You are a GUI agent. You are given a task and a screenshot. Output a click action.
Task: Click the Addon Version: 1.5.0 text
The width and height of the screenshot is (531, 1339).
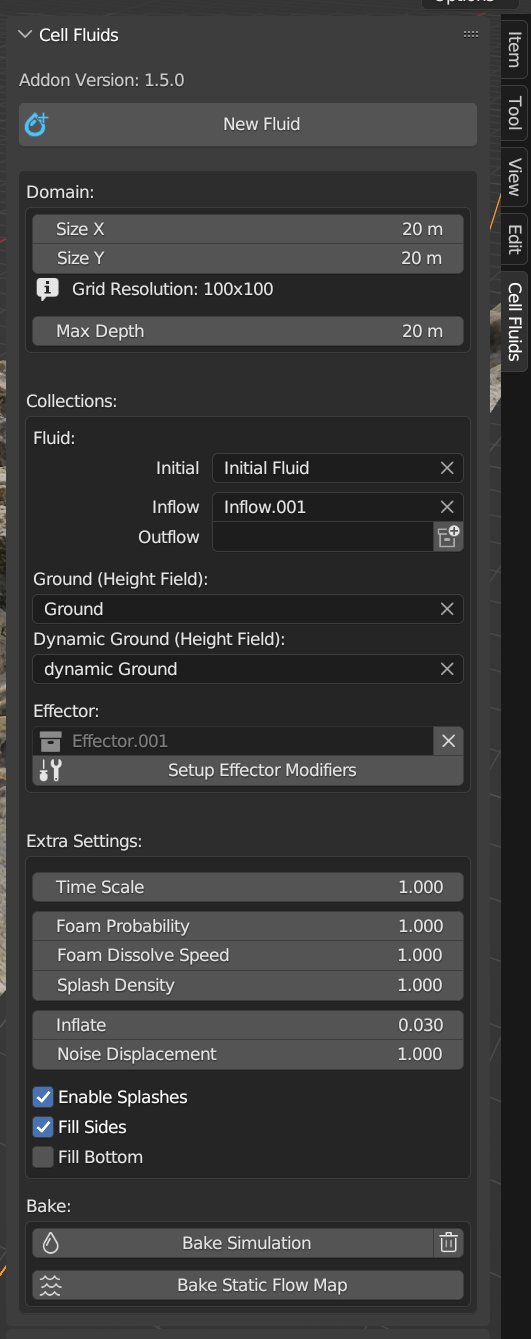click(x=102, y=80)
